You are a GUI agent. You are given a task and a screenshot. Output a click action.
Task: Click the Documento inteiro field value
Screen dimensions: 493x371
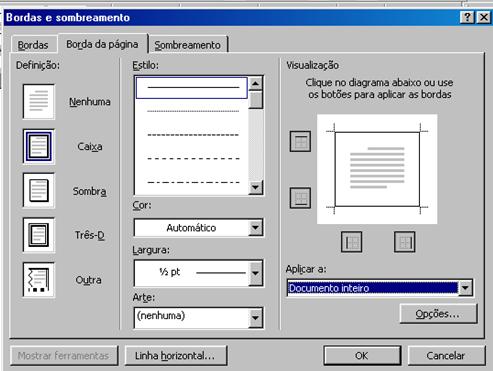pyautogui.click(x=329, y=288)
